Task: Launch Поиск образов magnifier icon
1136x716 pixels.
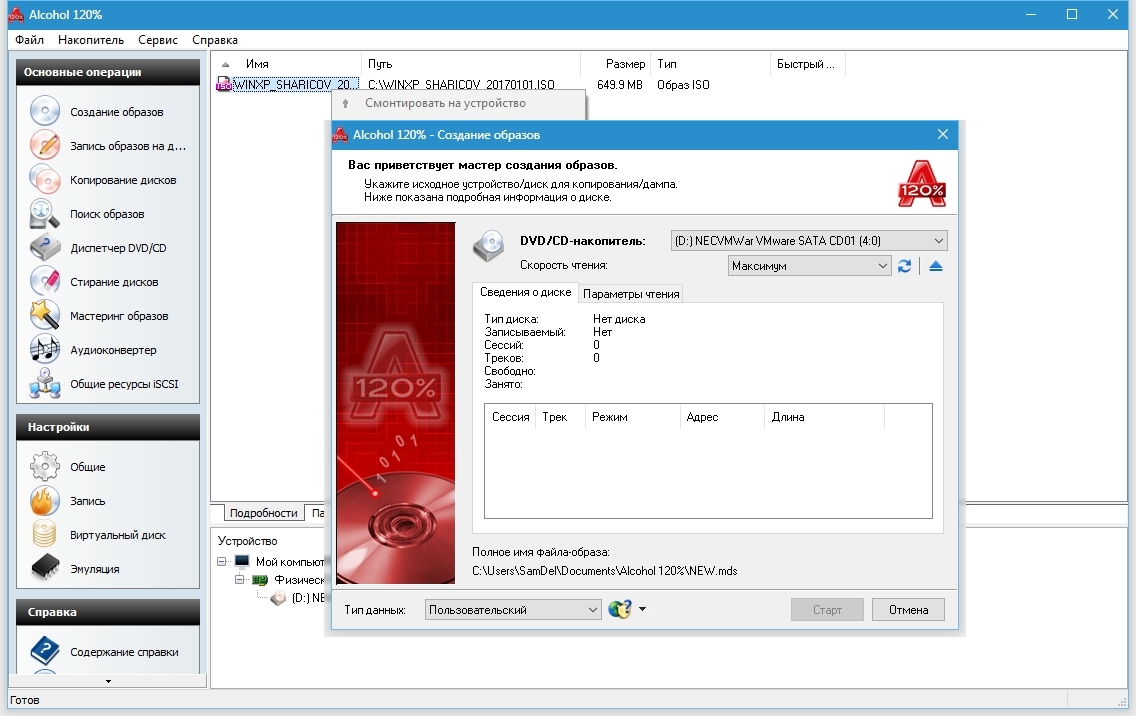Action: pyautogui.click(x=45, y=214)
